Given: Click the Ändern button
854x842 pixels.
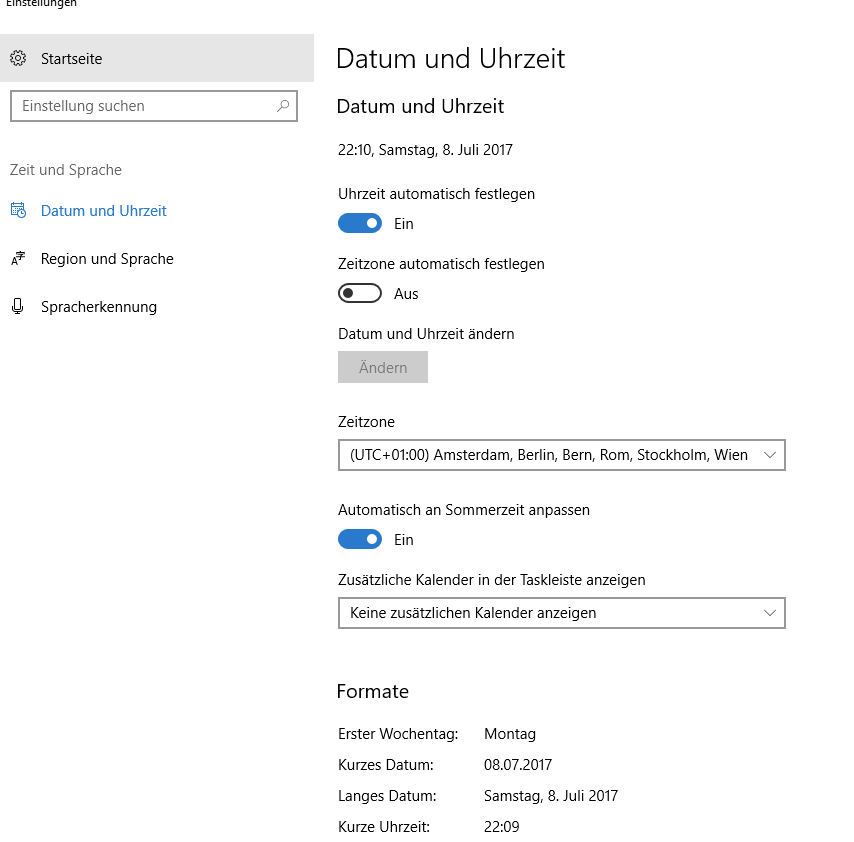Looking at the screenshot, I should click(383, 367).
